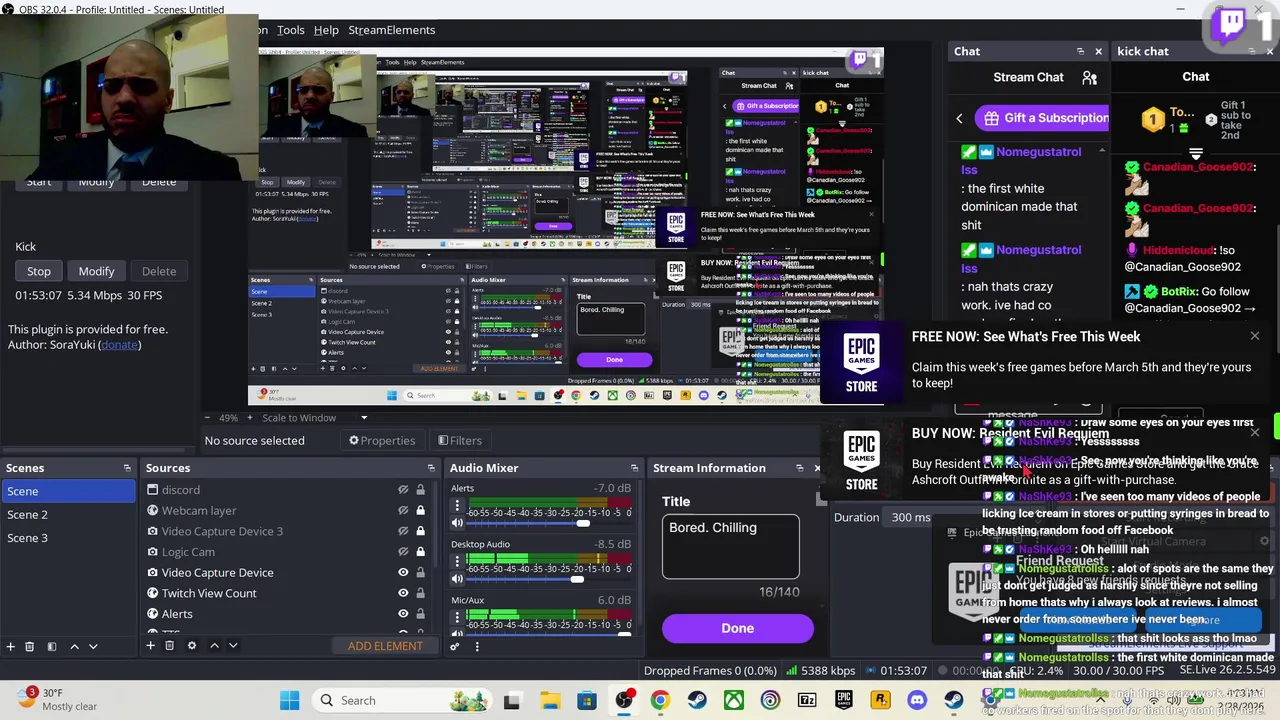This screenshot has height=720, width=1280.
Task: Open source Filters button
Action: [460, 440]
